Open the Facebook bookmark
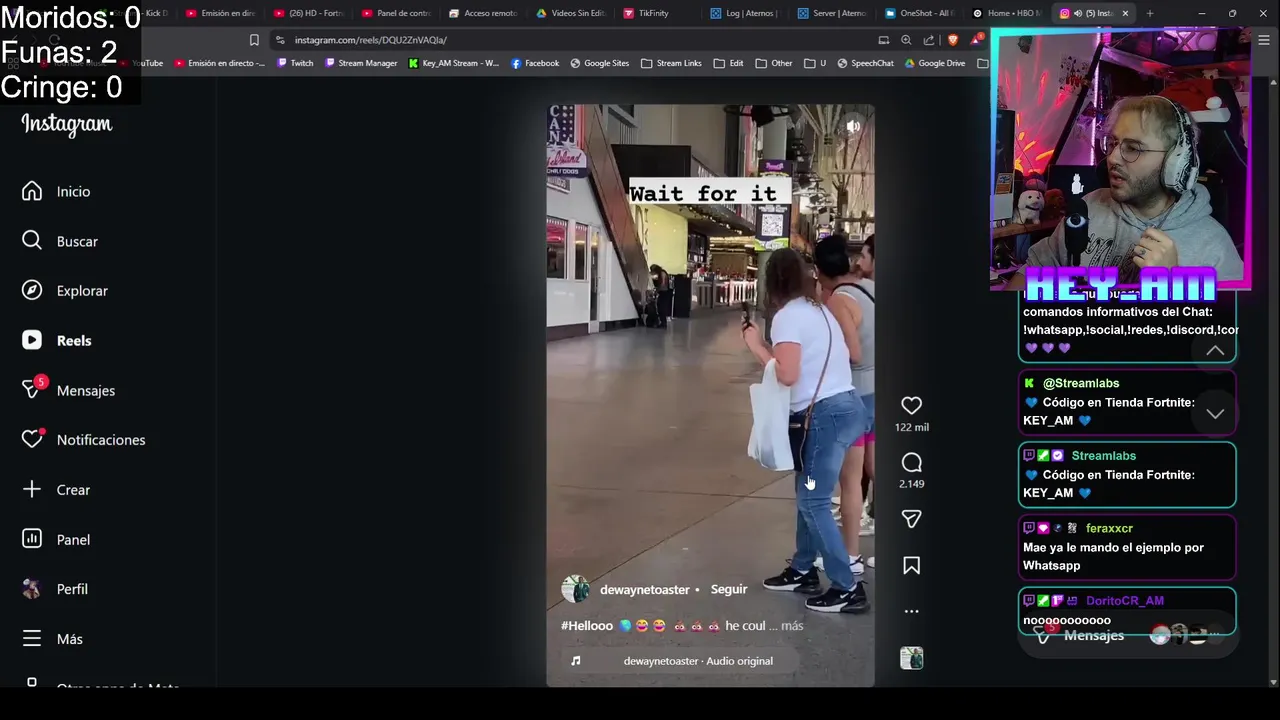 coord(535,63)
